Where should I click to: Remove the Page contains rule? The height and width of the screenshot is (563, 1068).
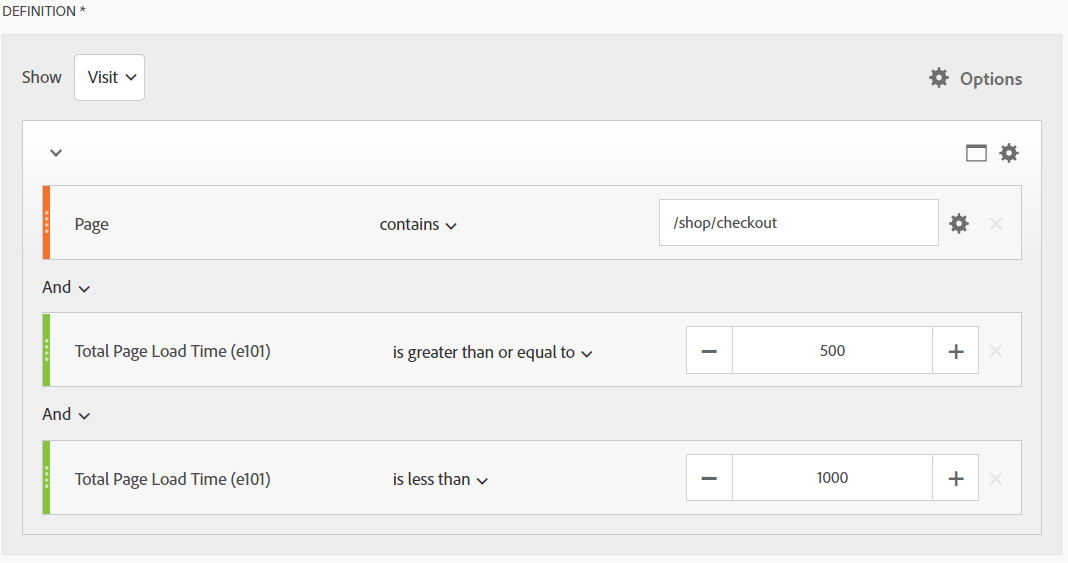click(996, 223)
